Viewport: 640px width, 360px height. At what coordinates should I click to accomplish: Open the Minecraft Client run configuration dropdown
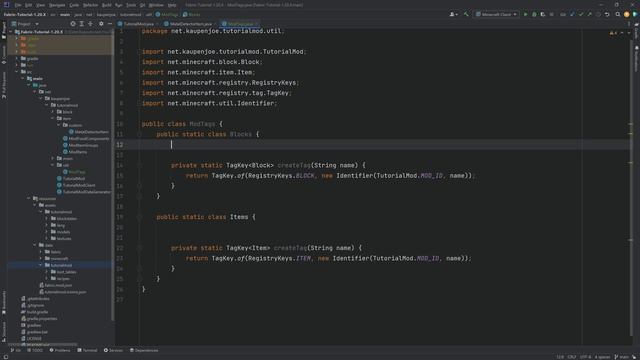point(497,14)
